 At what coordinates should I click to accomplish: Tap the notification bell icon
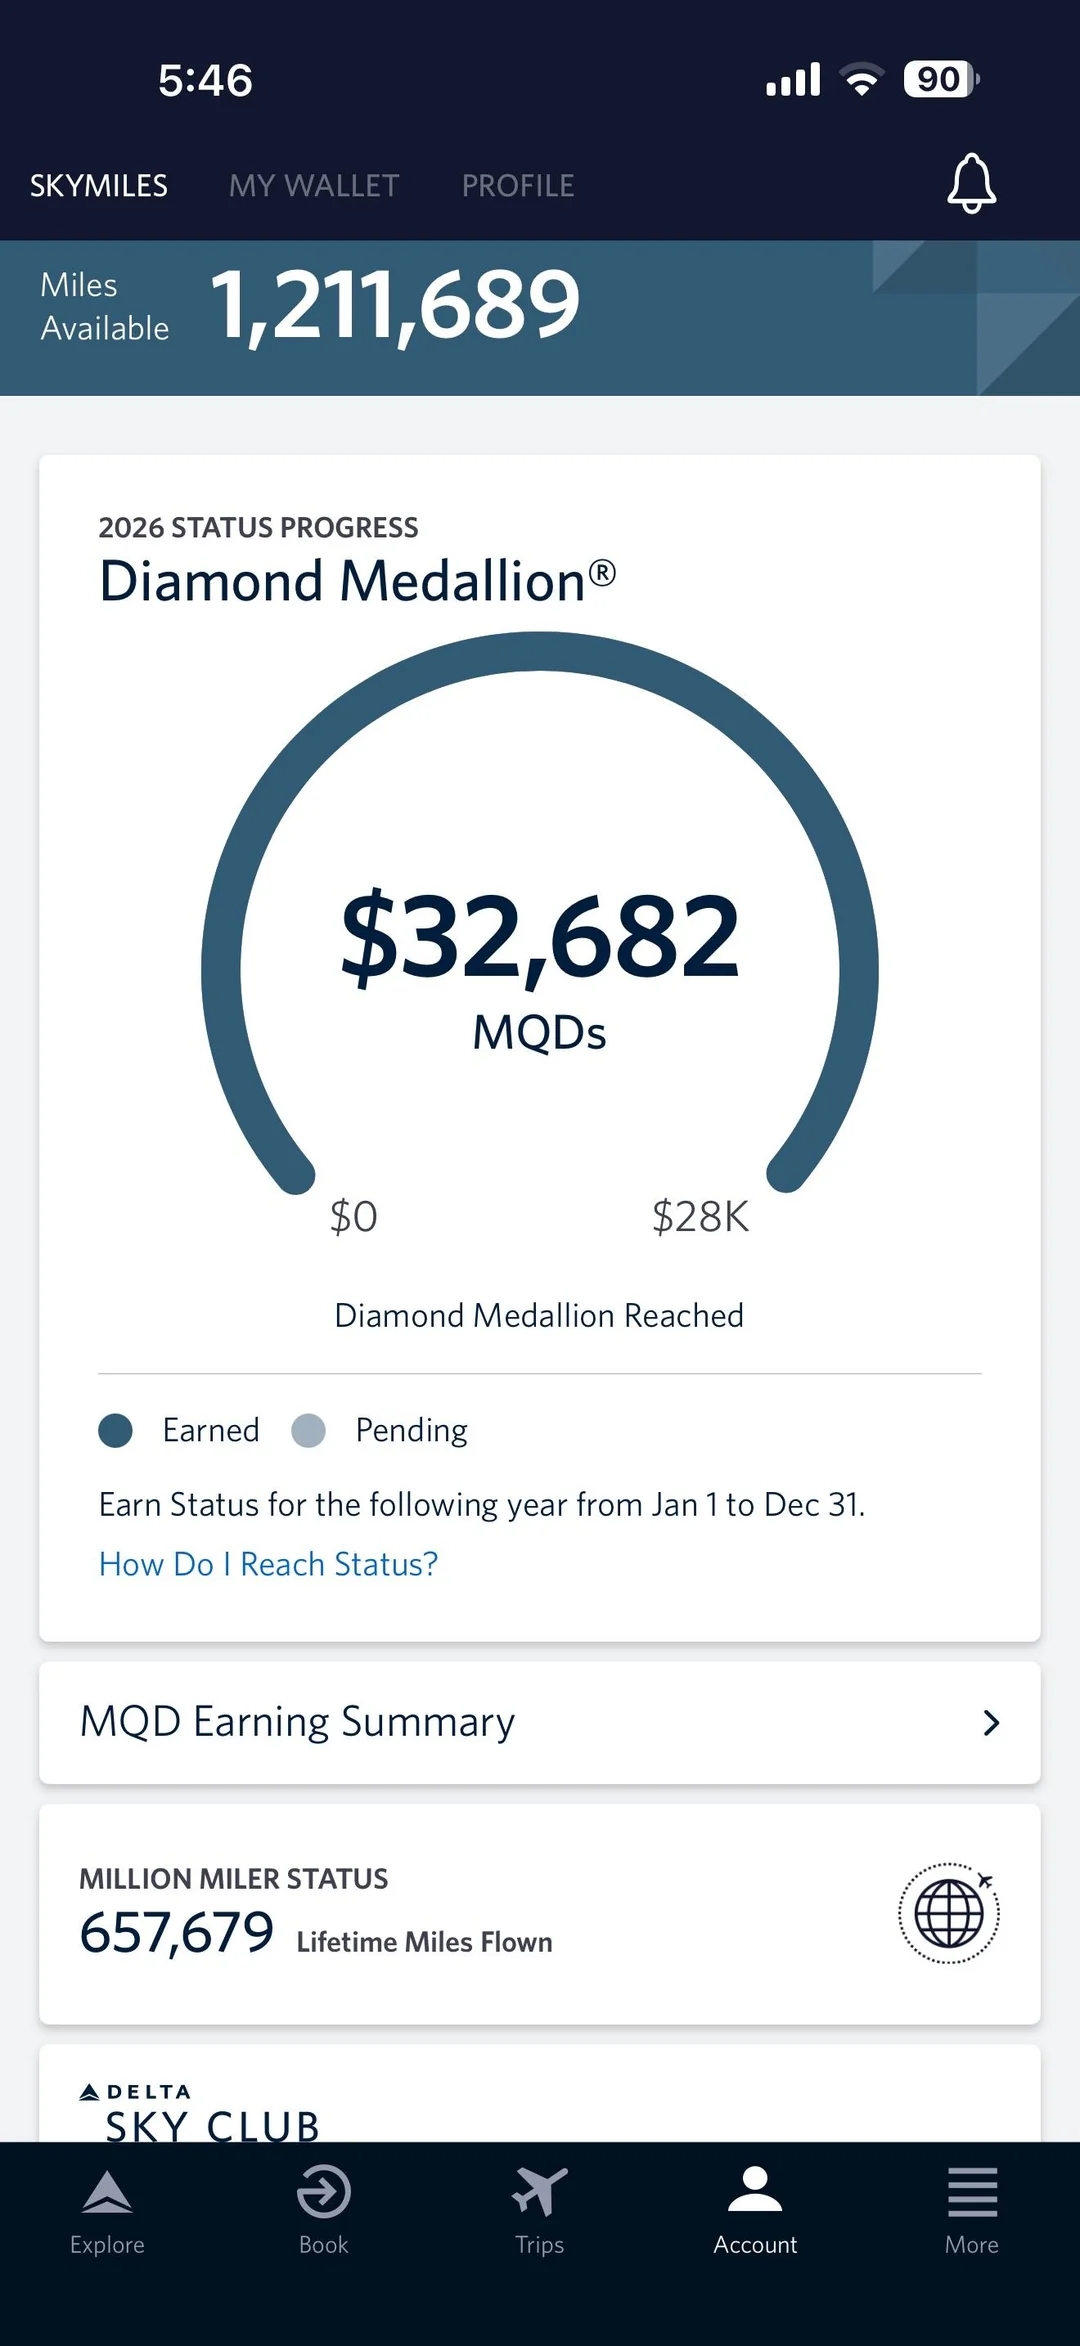click(971, 184)
